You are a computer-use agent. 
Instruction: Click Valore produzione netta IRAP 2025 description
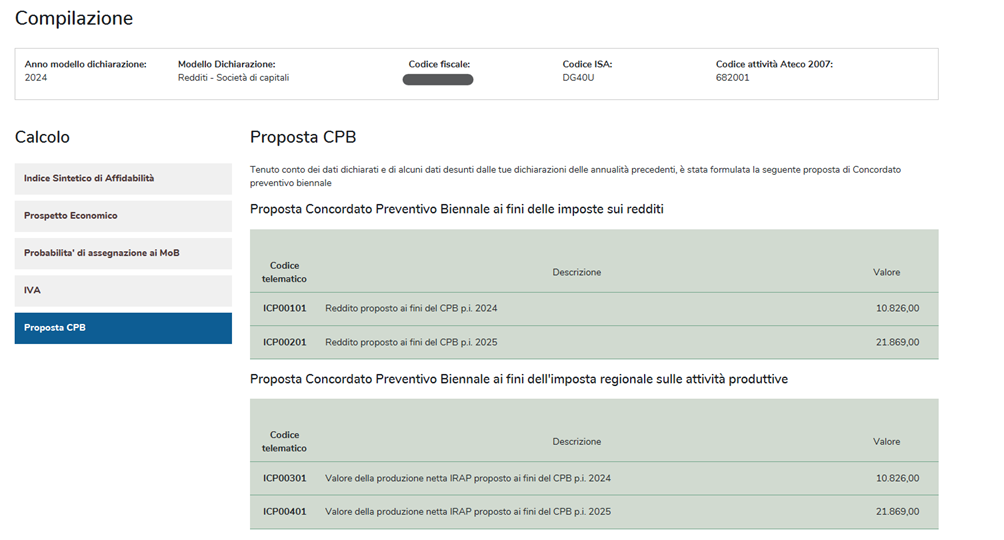468,511
